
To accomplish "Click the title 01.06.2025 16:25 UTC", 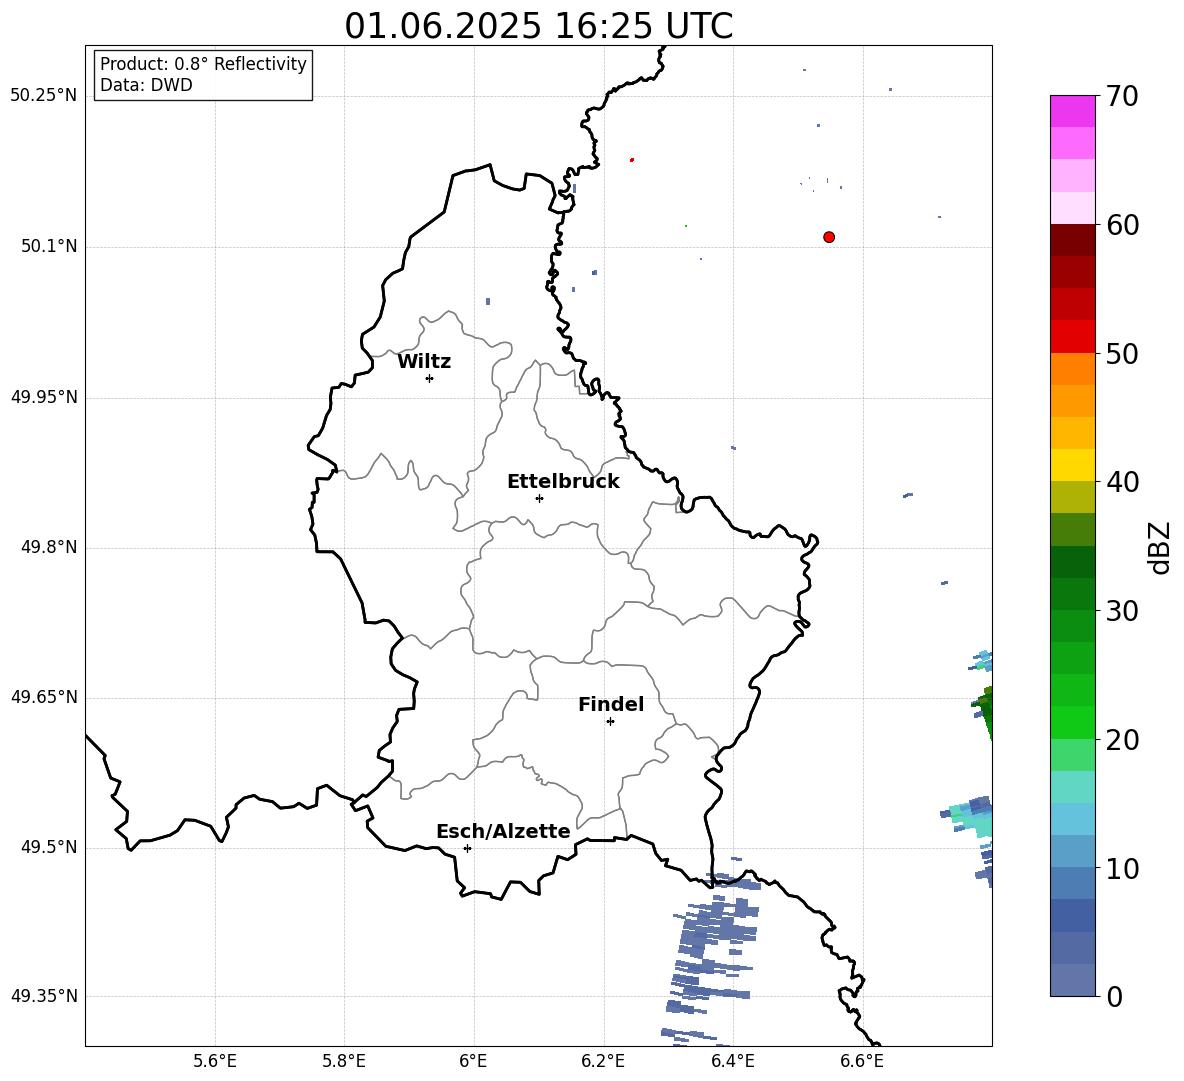I will point(538,26).
